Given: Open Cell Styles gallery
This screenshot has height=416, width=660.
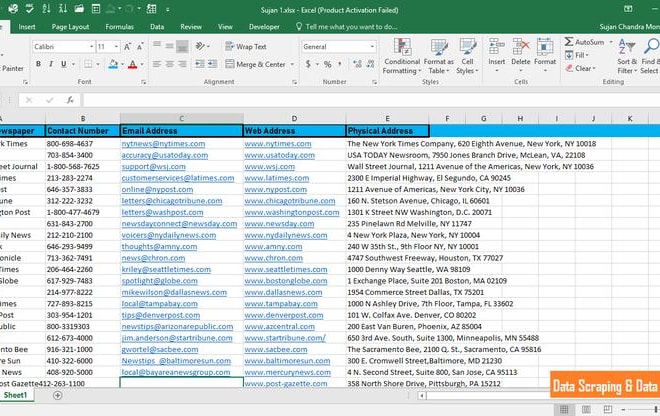Looking at the screenshot, I should (x=467, y=56).
